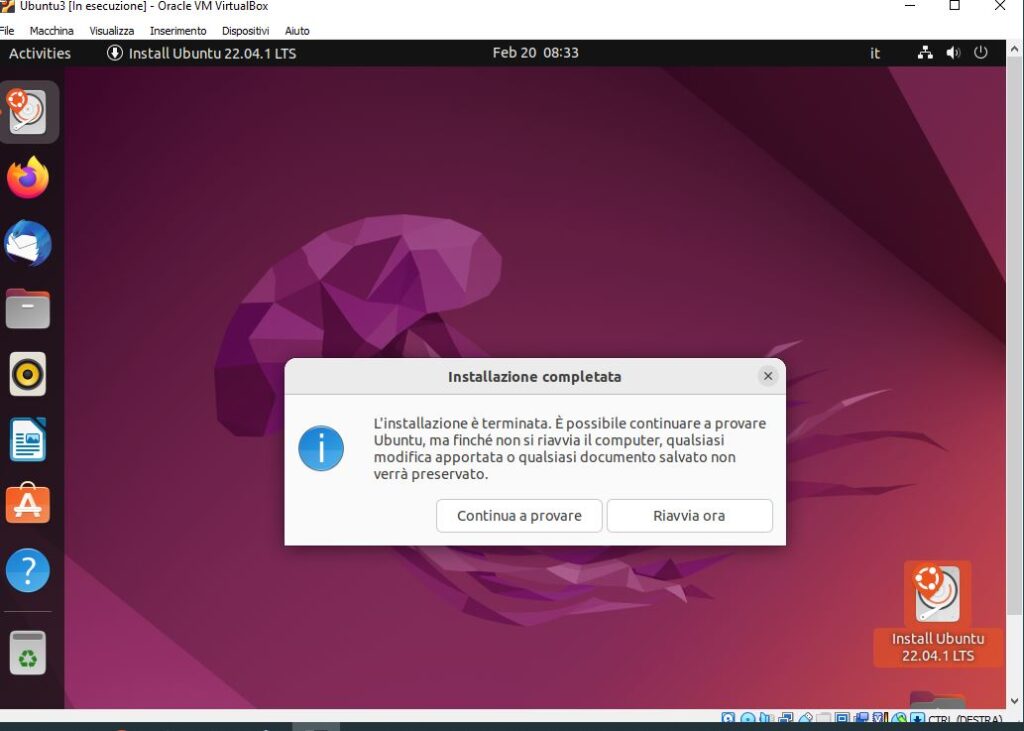Maximize the VirtualBox window
This screenshot has height=731, width=1024.
(x=954, y=6)
